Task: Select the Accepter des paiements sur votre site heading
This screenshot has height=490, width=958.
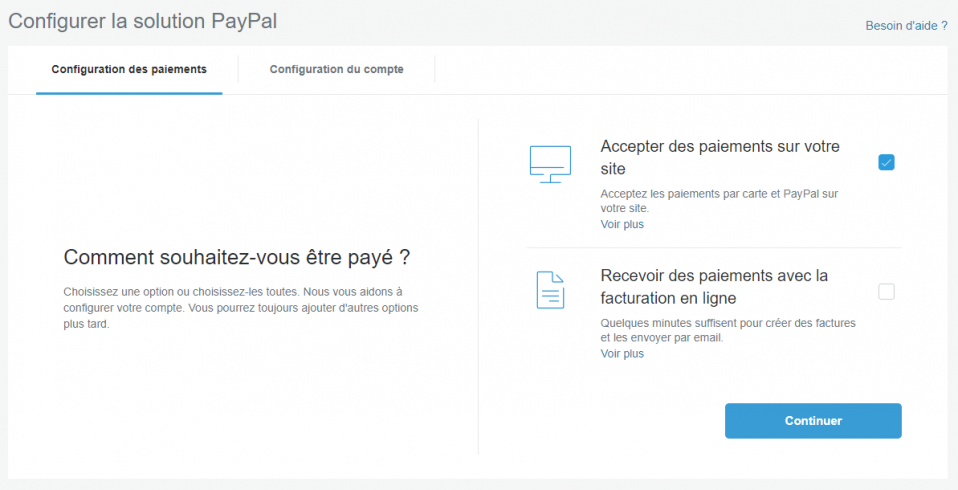Action: pyautogui.click(x=720, y=157)
